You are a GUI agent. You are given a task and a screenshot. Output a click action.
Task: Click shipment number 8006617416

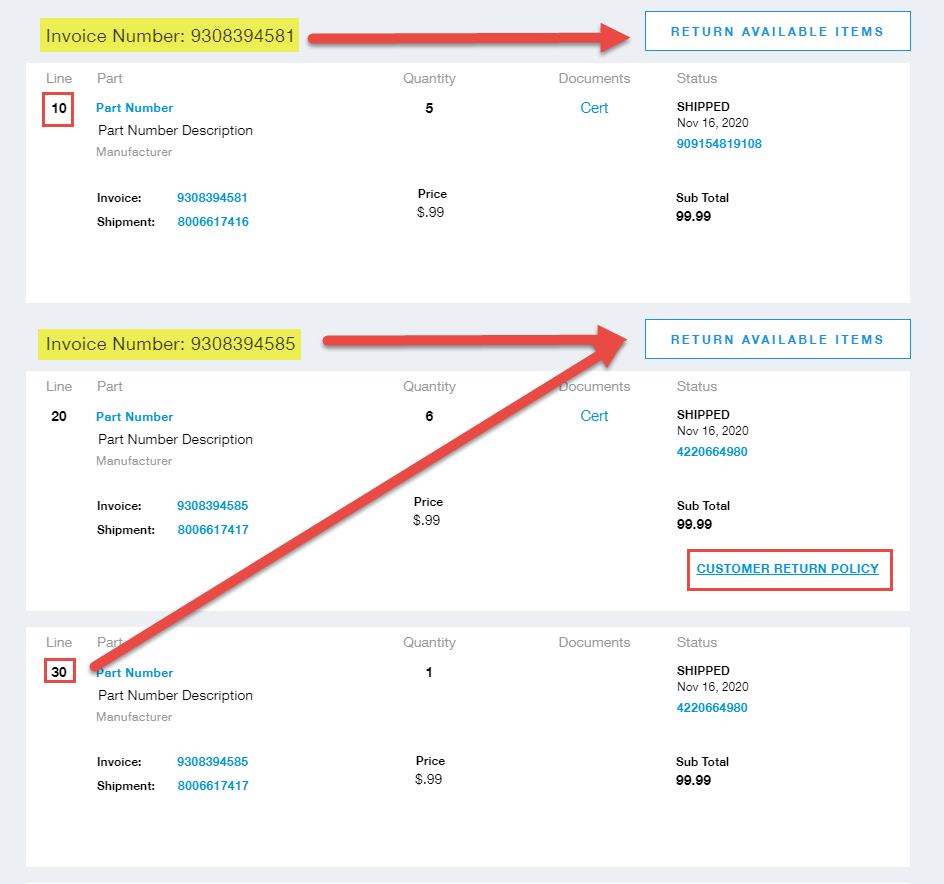pyautogui.click(x=212, y=222)
